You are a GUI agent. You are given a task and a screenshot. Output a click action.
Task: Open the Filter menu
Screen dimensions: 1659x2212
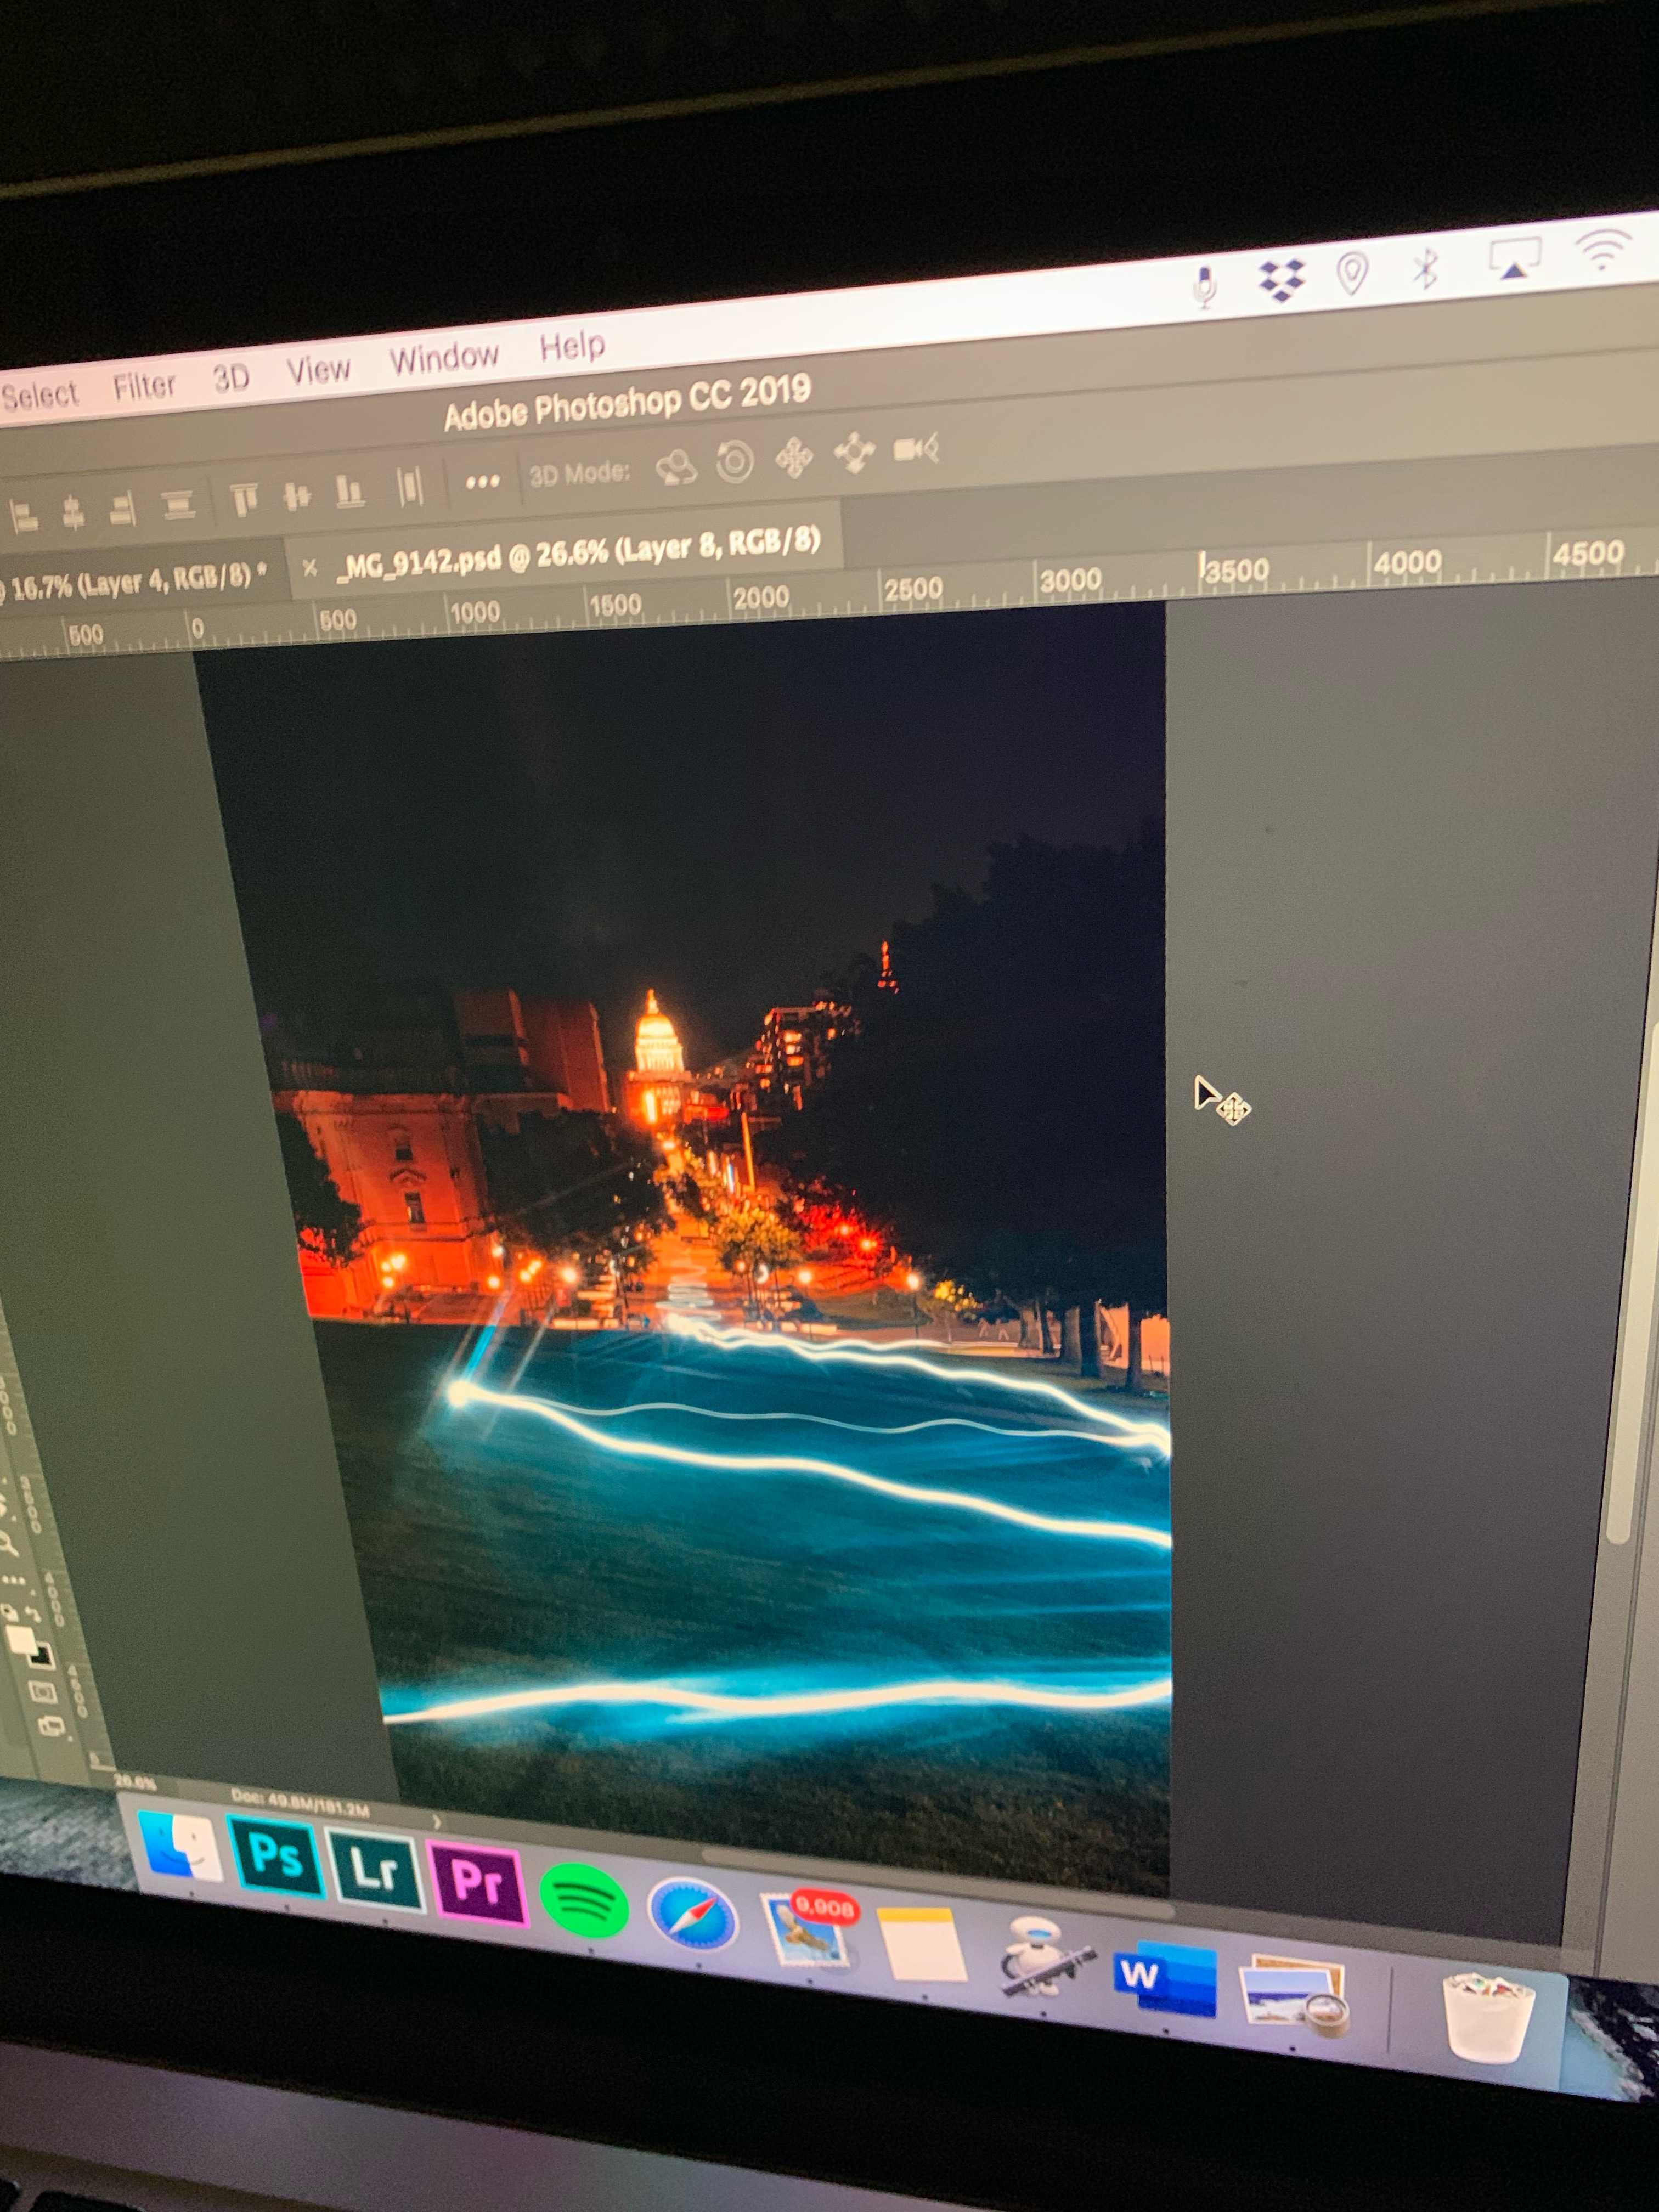pos(144,385)
